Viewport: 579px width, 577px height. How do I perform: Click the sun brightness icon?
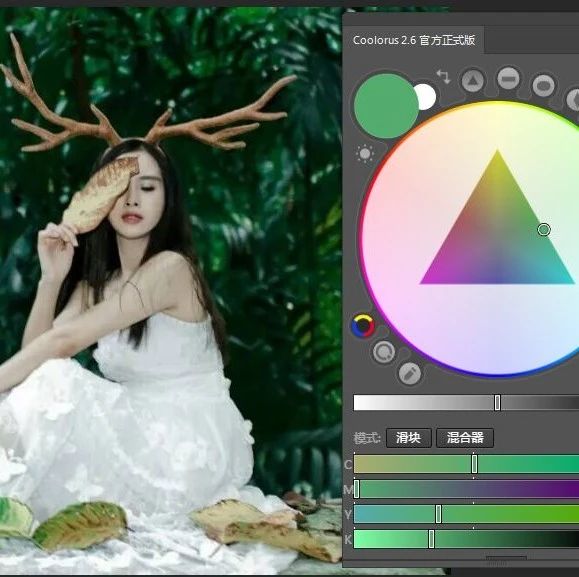coord(365,154)
